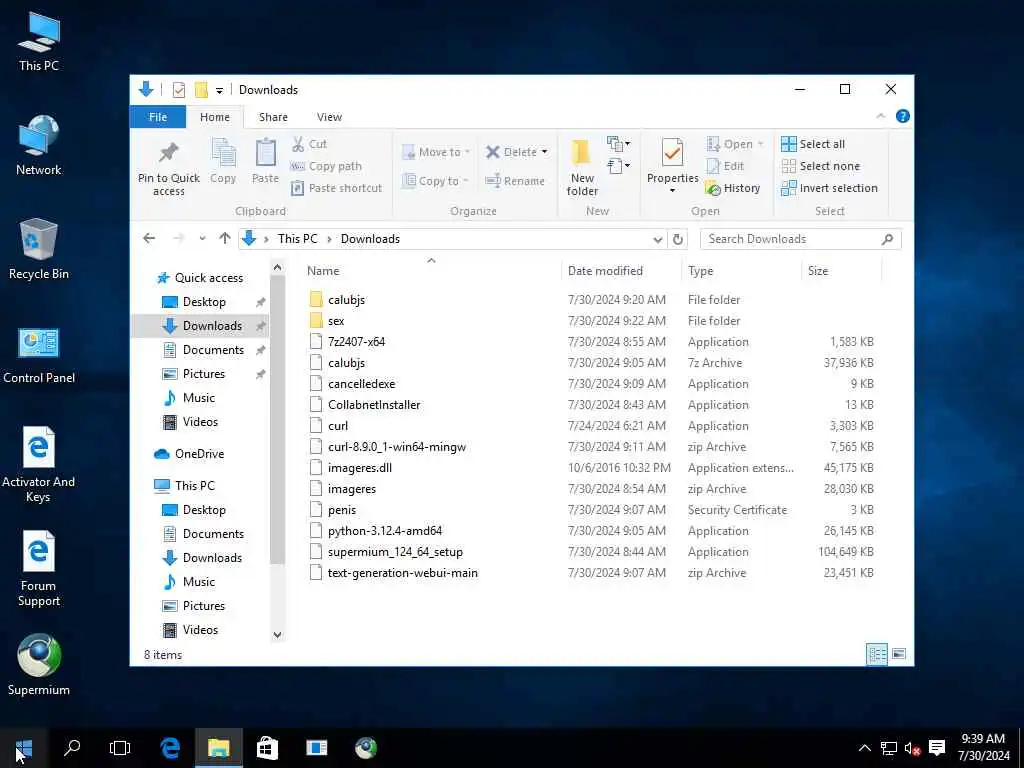Click Select none in ribbon
Viewport: 1024px width, 768px height.
click(x=820, y=166)
